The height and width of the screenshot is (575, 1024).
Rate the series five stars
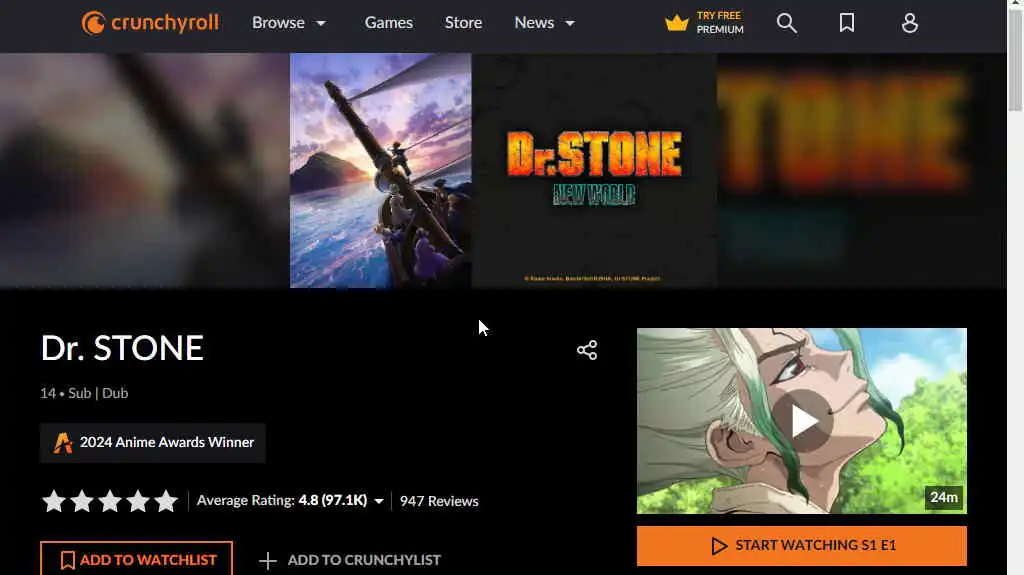pos(166,501)
